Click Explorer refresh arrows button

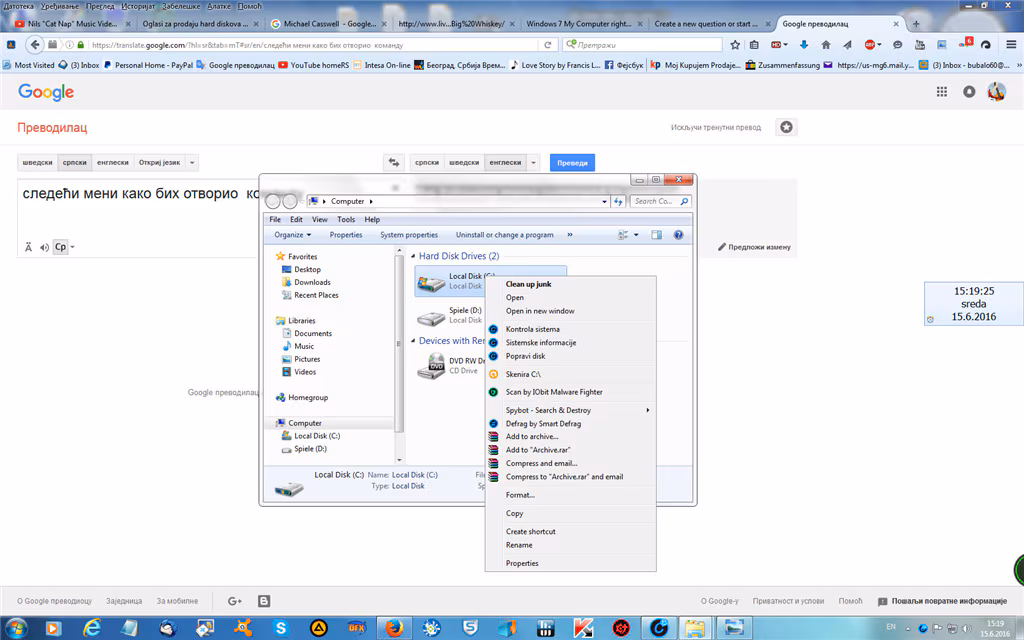618,201
